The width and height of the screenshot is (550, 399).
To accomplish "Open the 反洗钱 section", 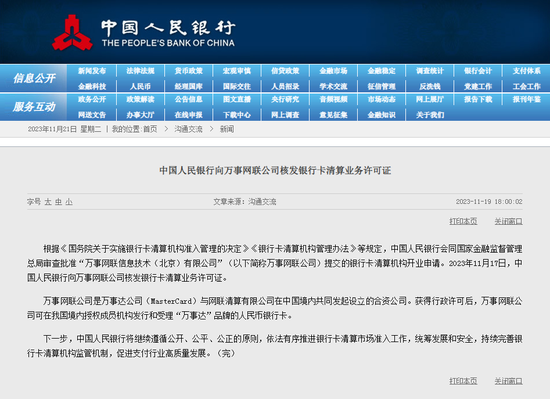I will coord(430,86).
